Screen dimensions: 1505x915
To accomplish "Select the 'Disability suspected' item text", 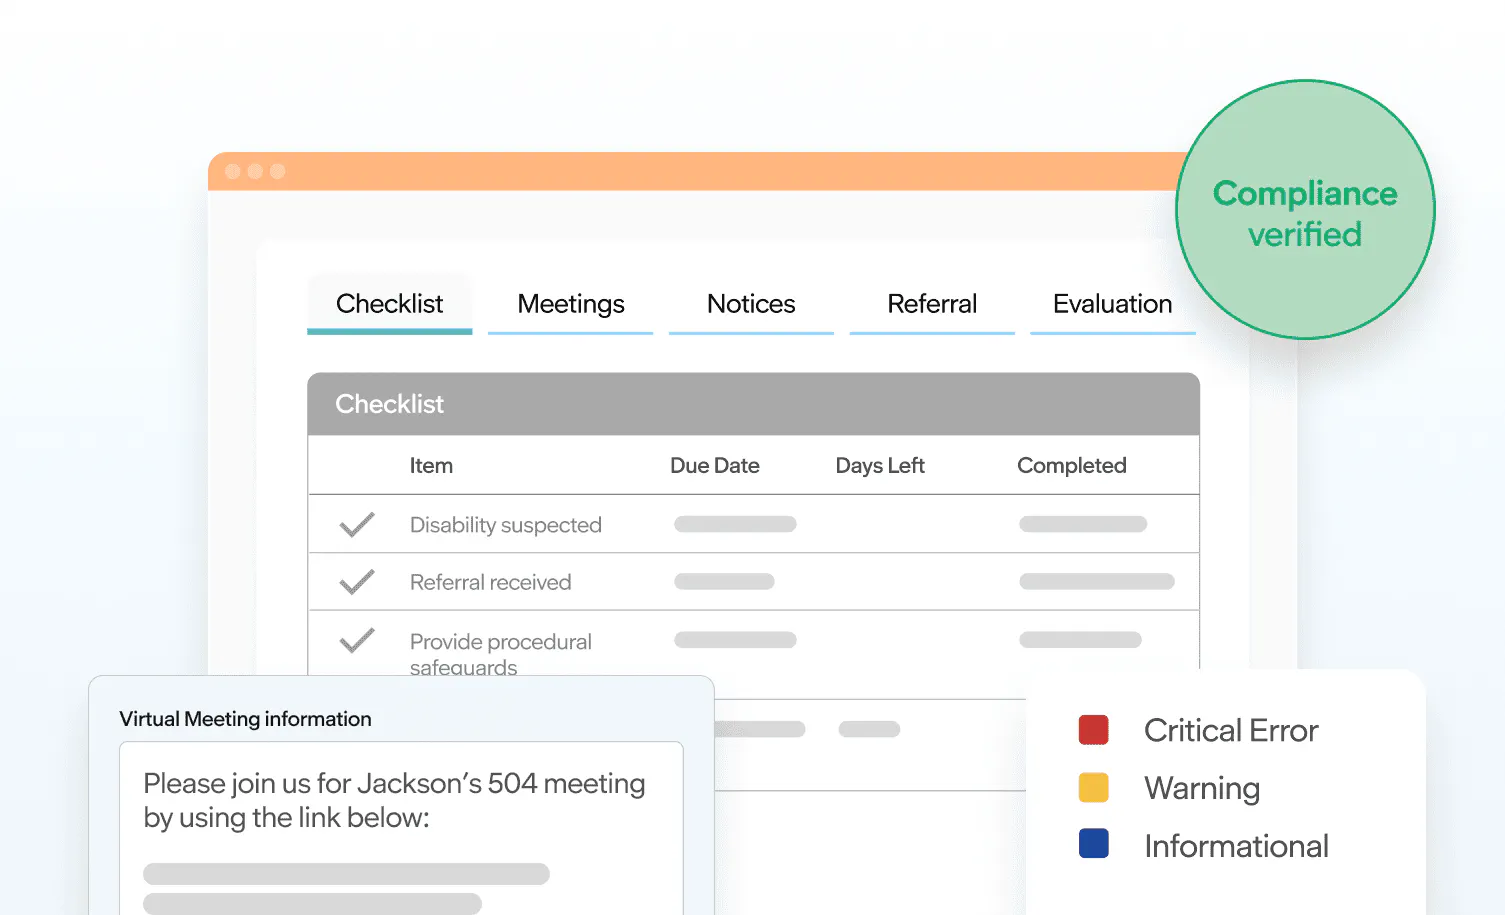I will pos(506,525).
